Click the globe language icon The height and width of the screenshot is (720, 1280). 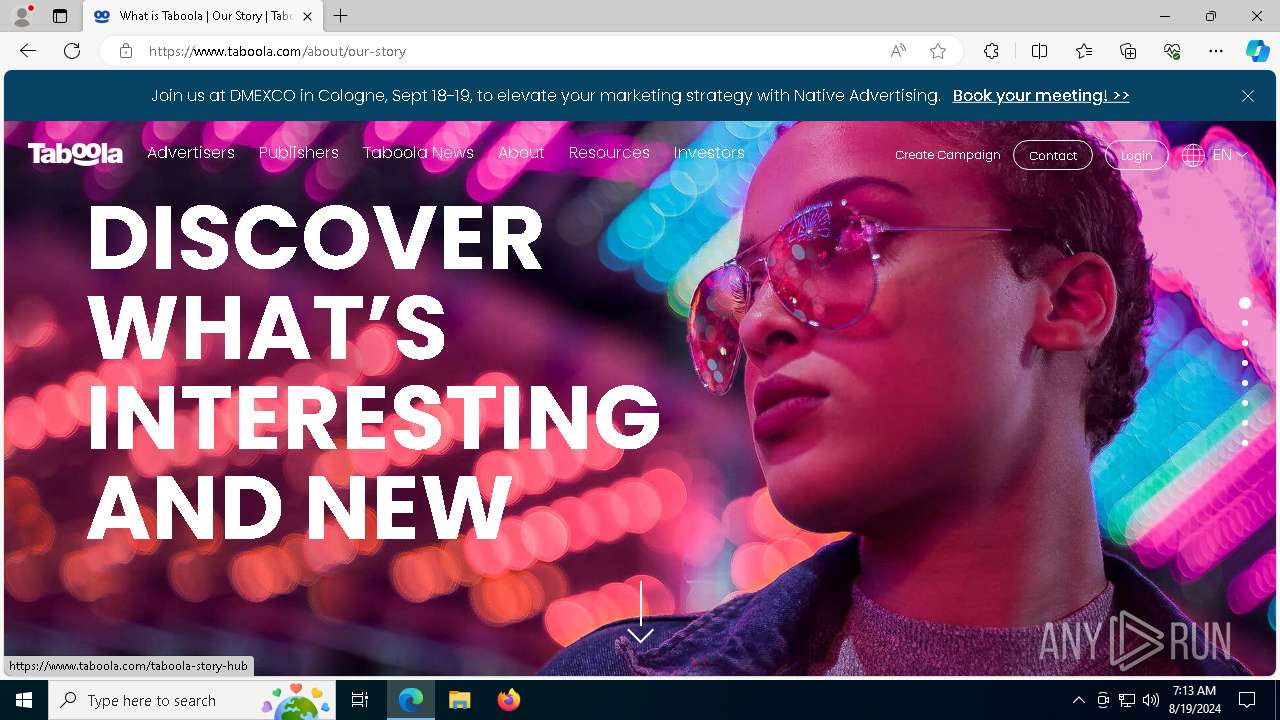click(1193, 155)
